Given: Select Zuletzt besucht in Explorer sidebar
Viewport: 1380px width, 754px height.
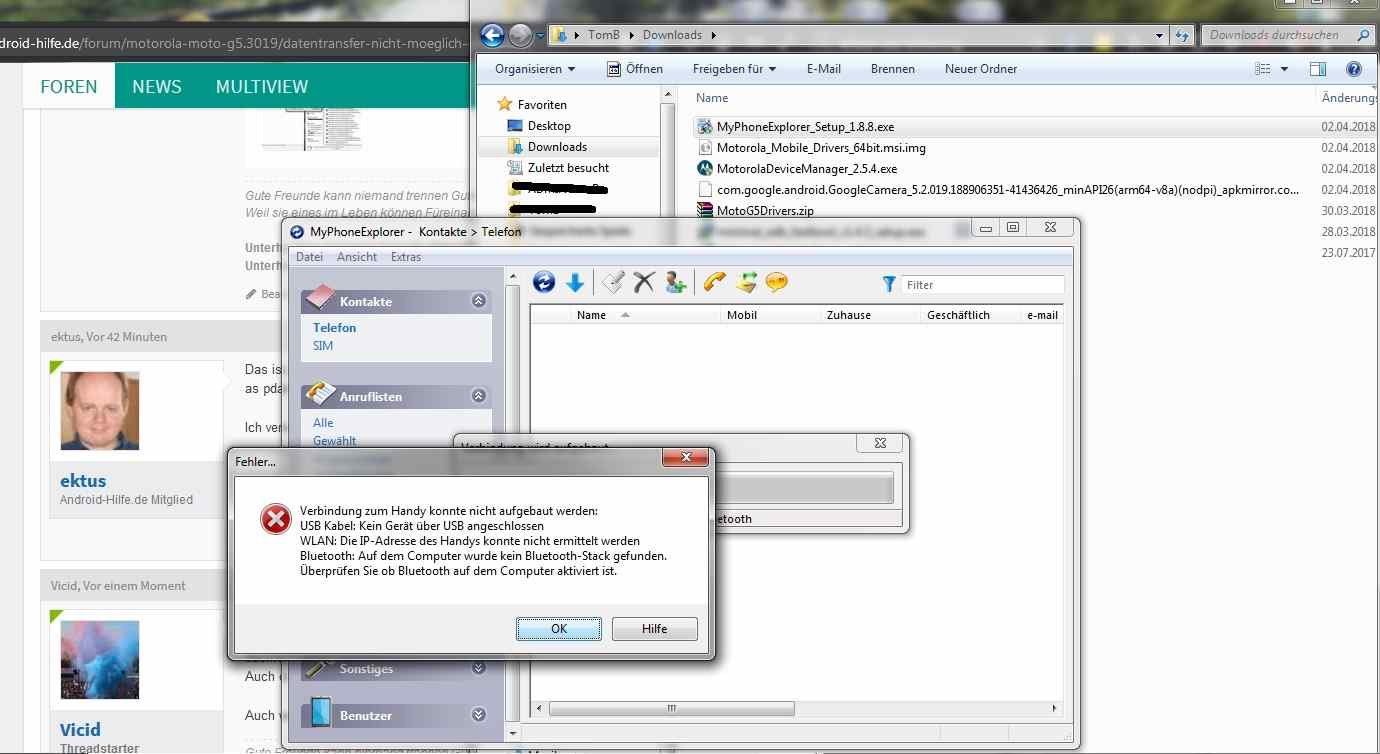Looking at the screenshot, I should (x=568, y=168).
